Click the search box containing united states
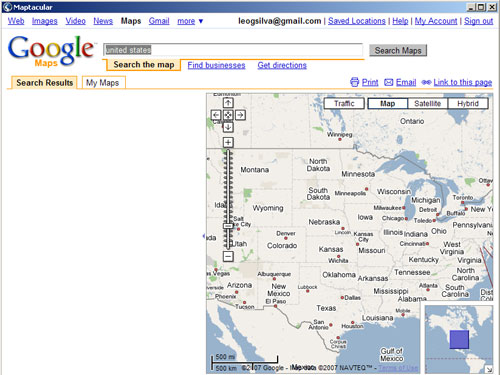 click(x=233, y=50)
